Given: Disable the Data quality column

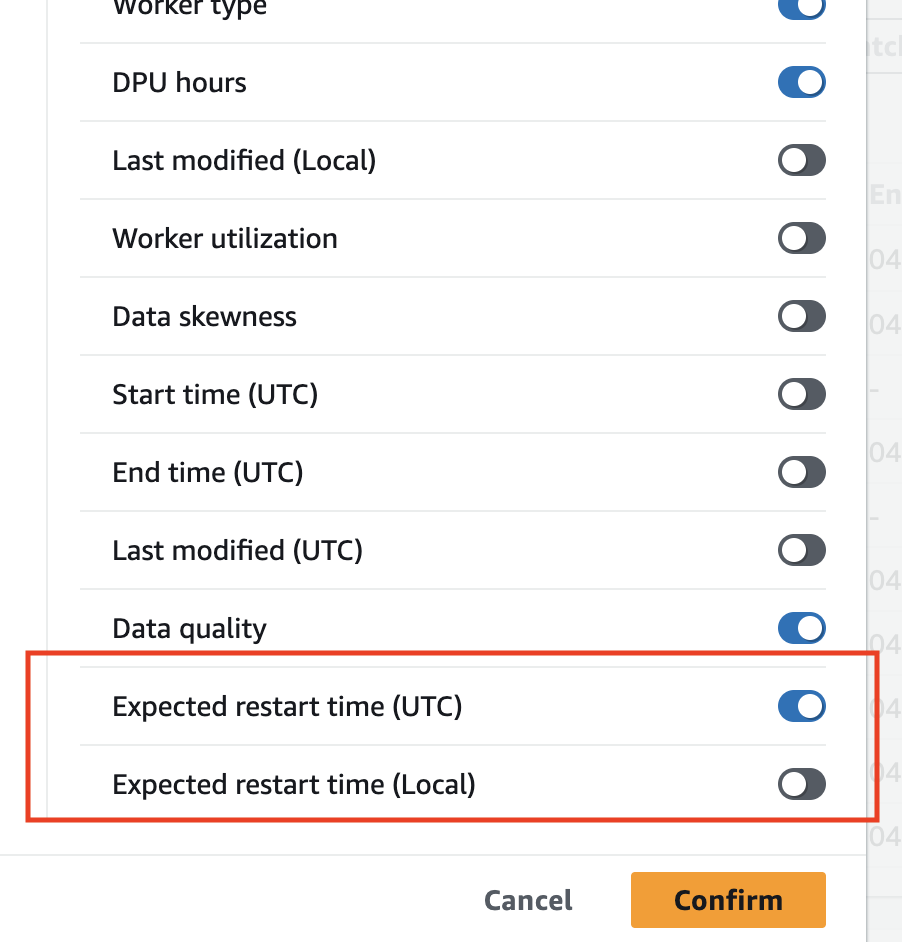Looking at the screenshot, I should (801, 628).
